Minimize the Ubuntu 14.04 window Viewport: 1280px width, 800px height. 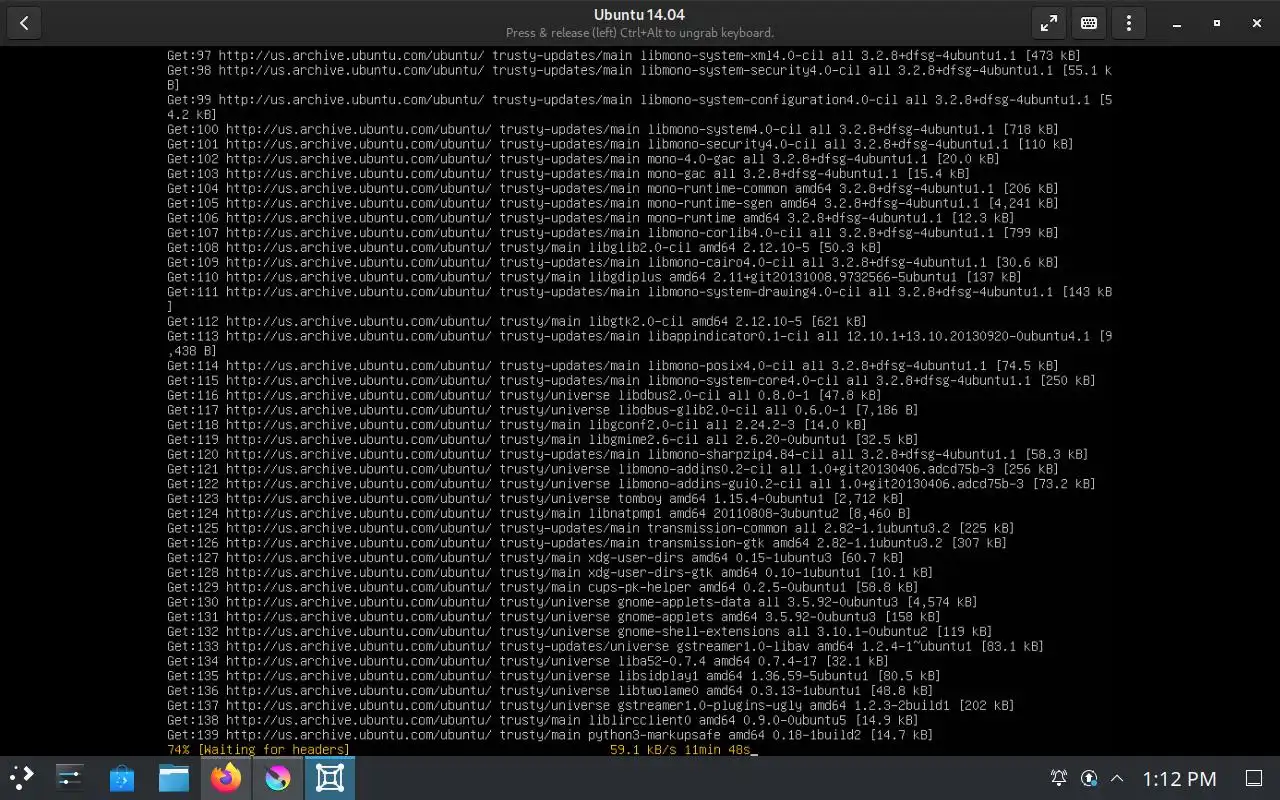pyautogui.click(x=1177, y=23)
